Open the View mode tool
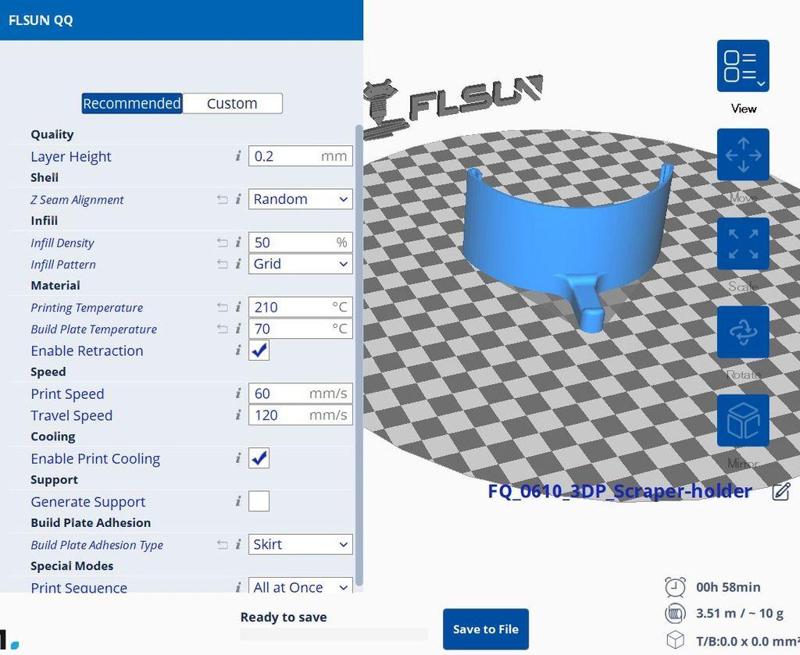Viewport: 800px width, 655px height. 743,66
